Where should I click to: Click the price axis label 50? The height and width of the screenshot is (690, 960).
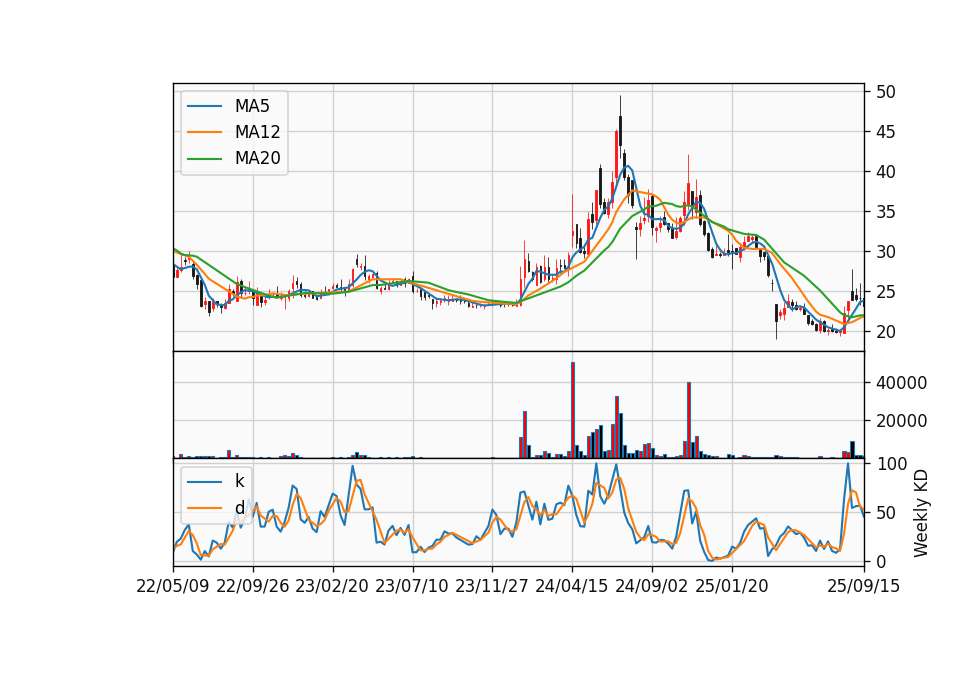pyautogui.click(x=885, y=92)
